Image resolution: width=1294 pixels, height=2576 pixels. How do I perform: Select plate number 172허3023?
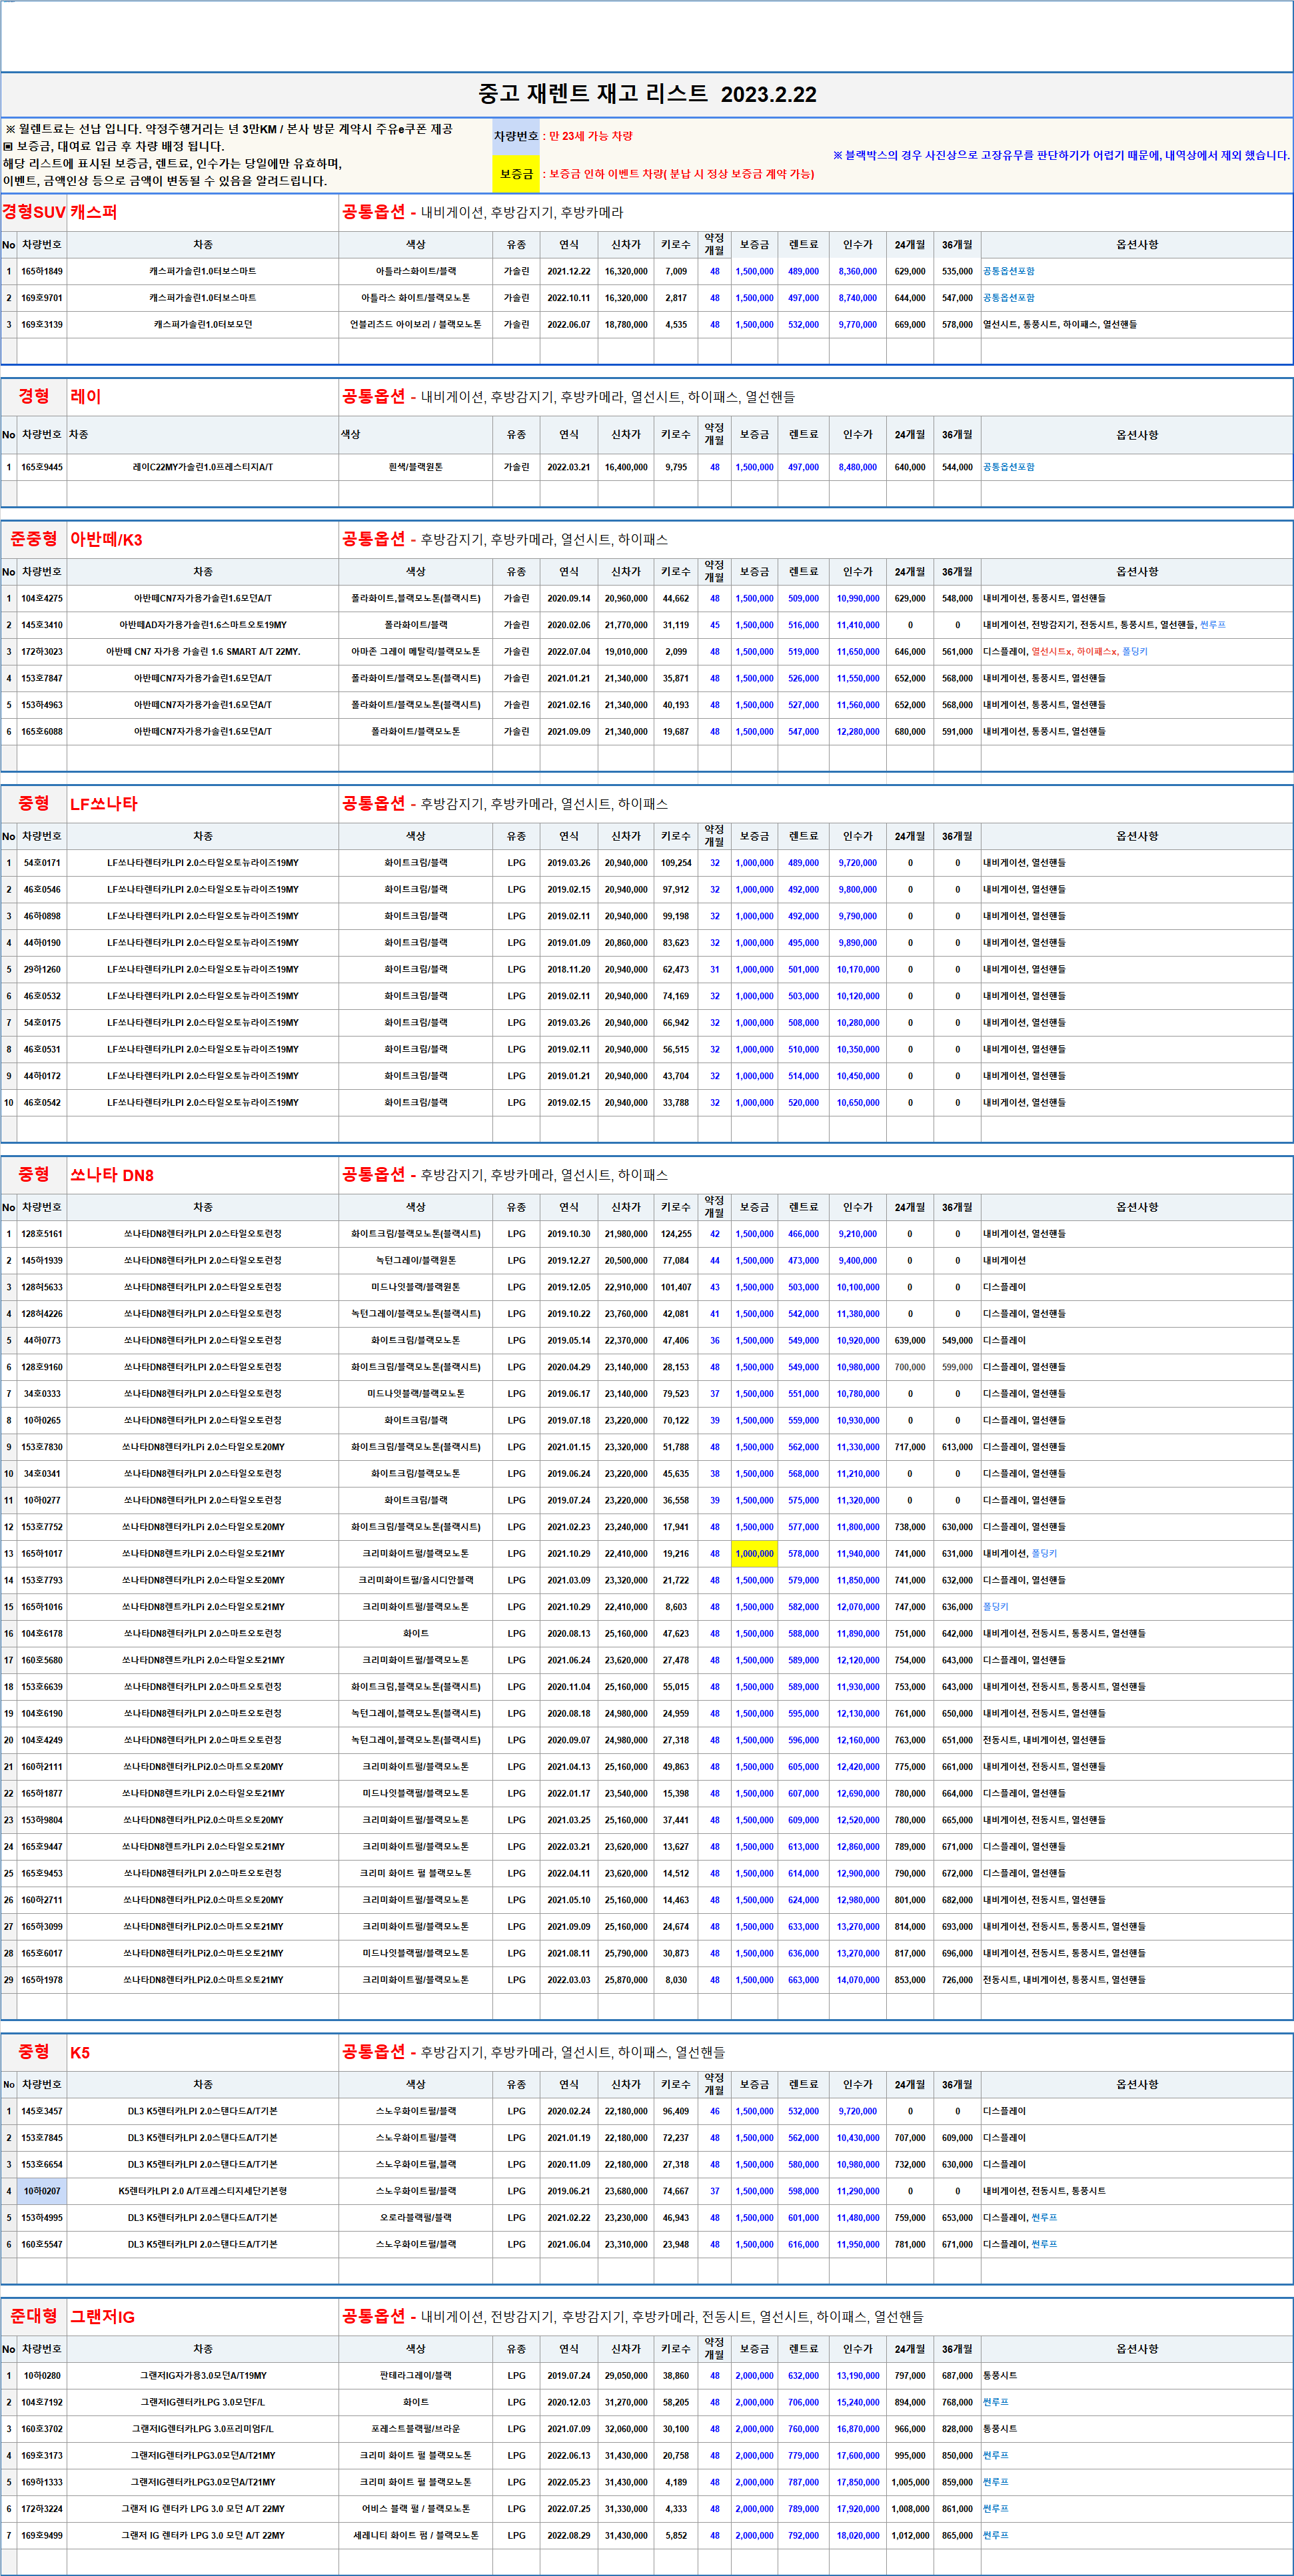point(42,652)
